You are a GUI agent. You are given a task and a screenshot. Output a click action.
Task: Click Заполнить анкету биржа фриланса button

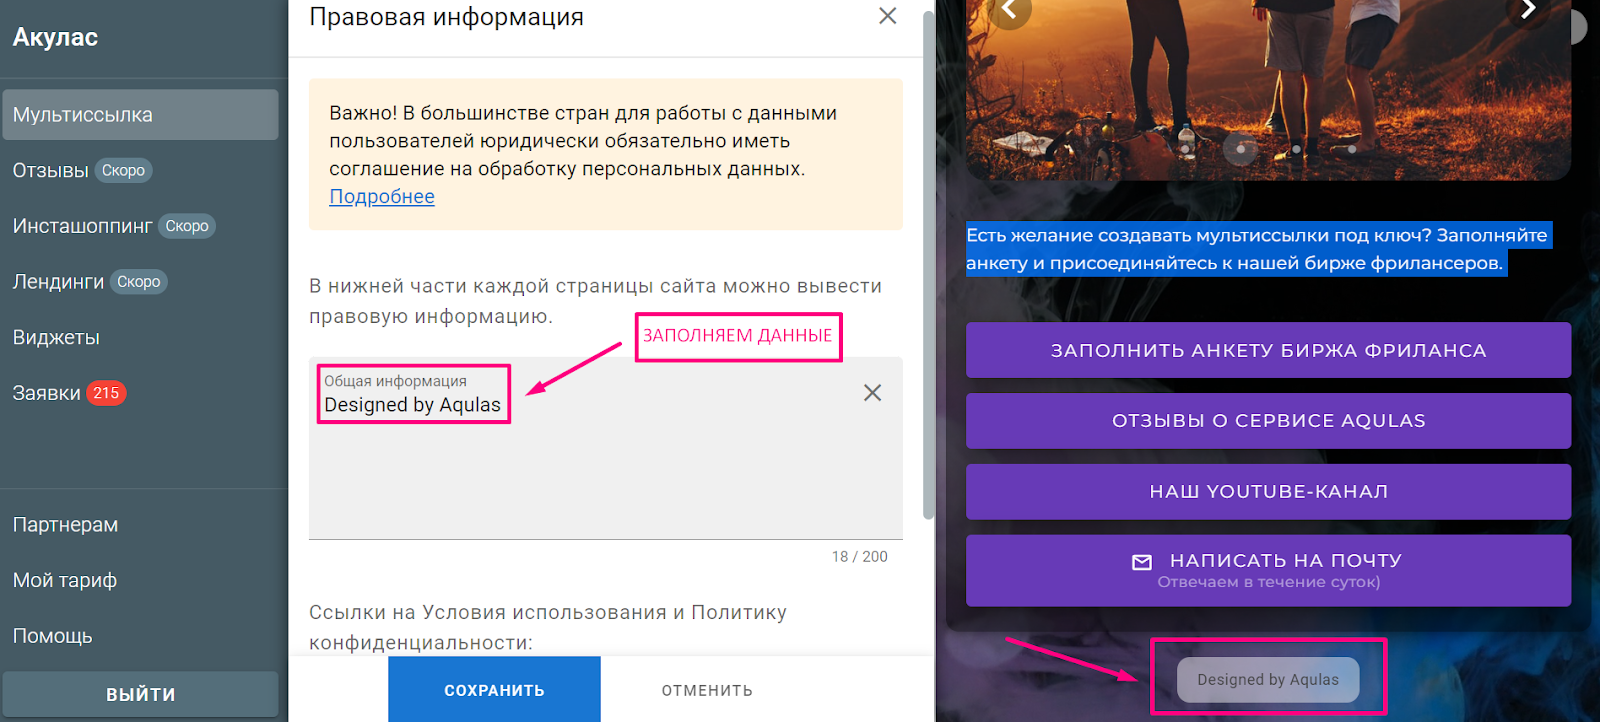tap(1268, 350)
